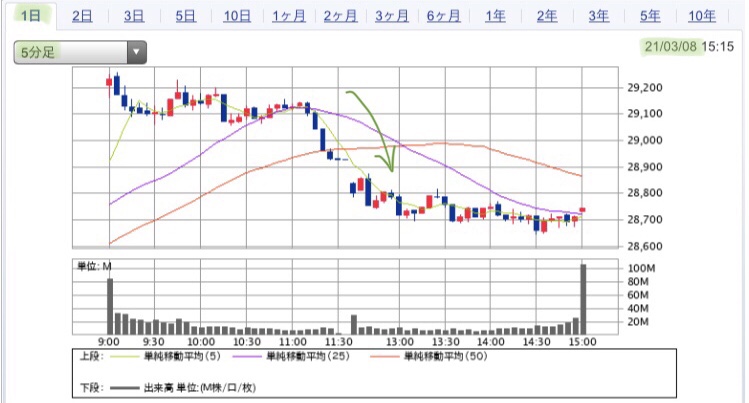Viewport: 749px width, 403px height.
Task: Click the 単純移動平均(25) legend entry
Action: [290, 356]
